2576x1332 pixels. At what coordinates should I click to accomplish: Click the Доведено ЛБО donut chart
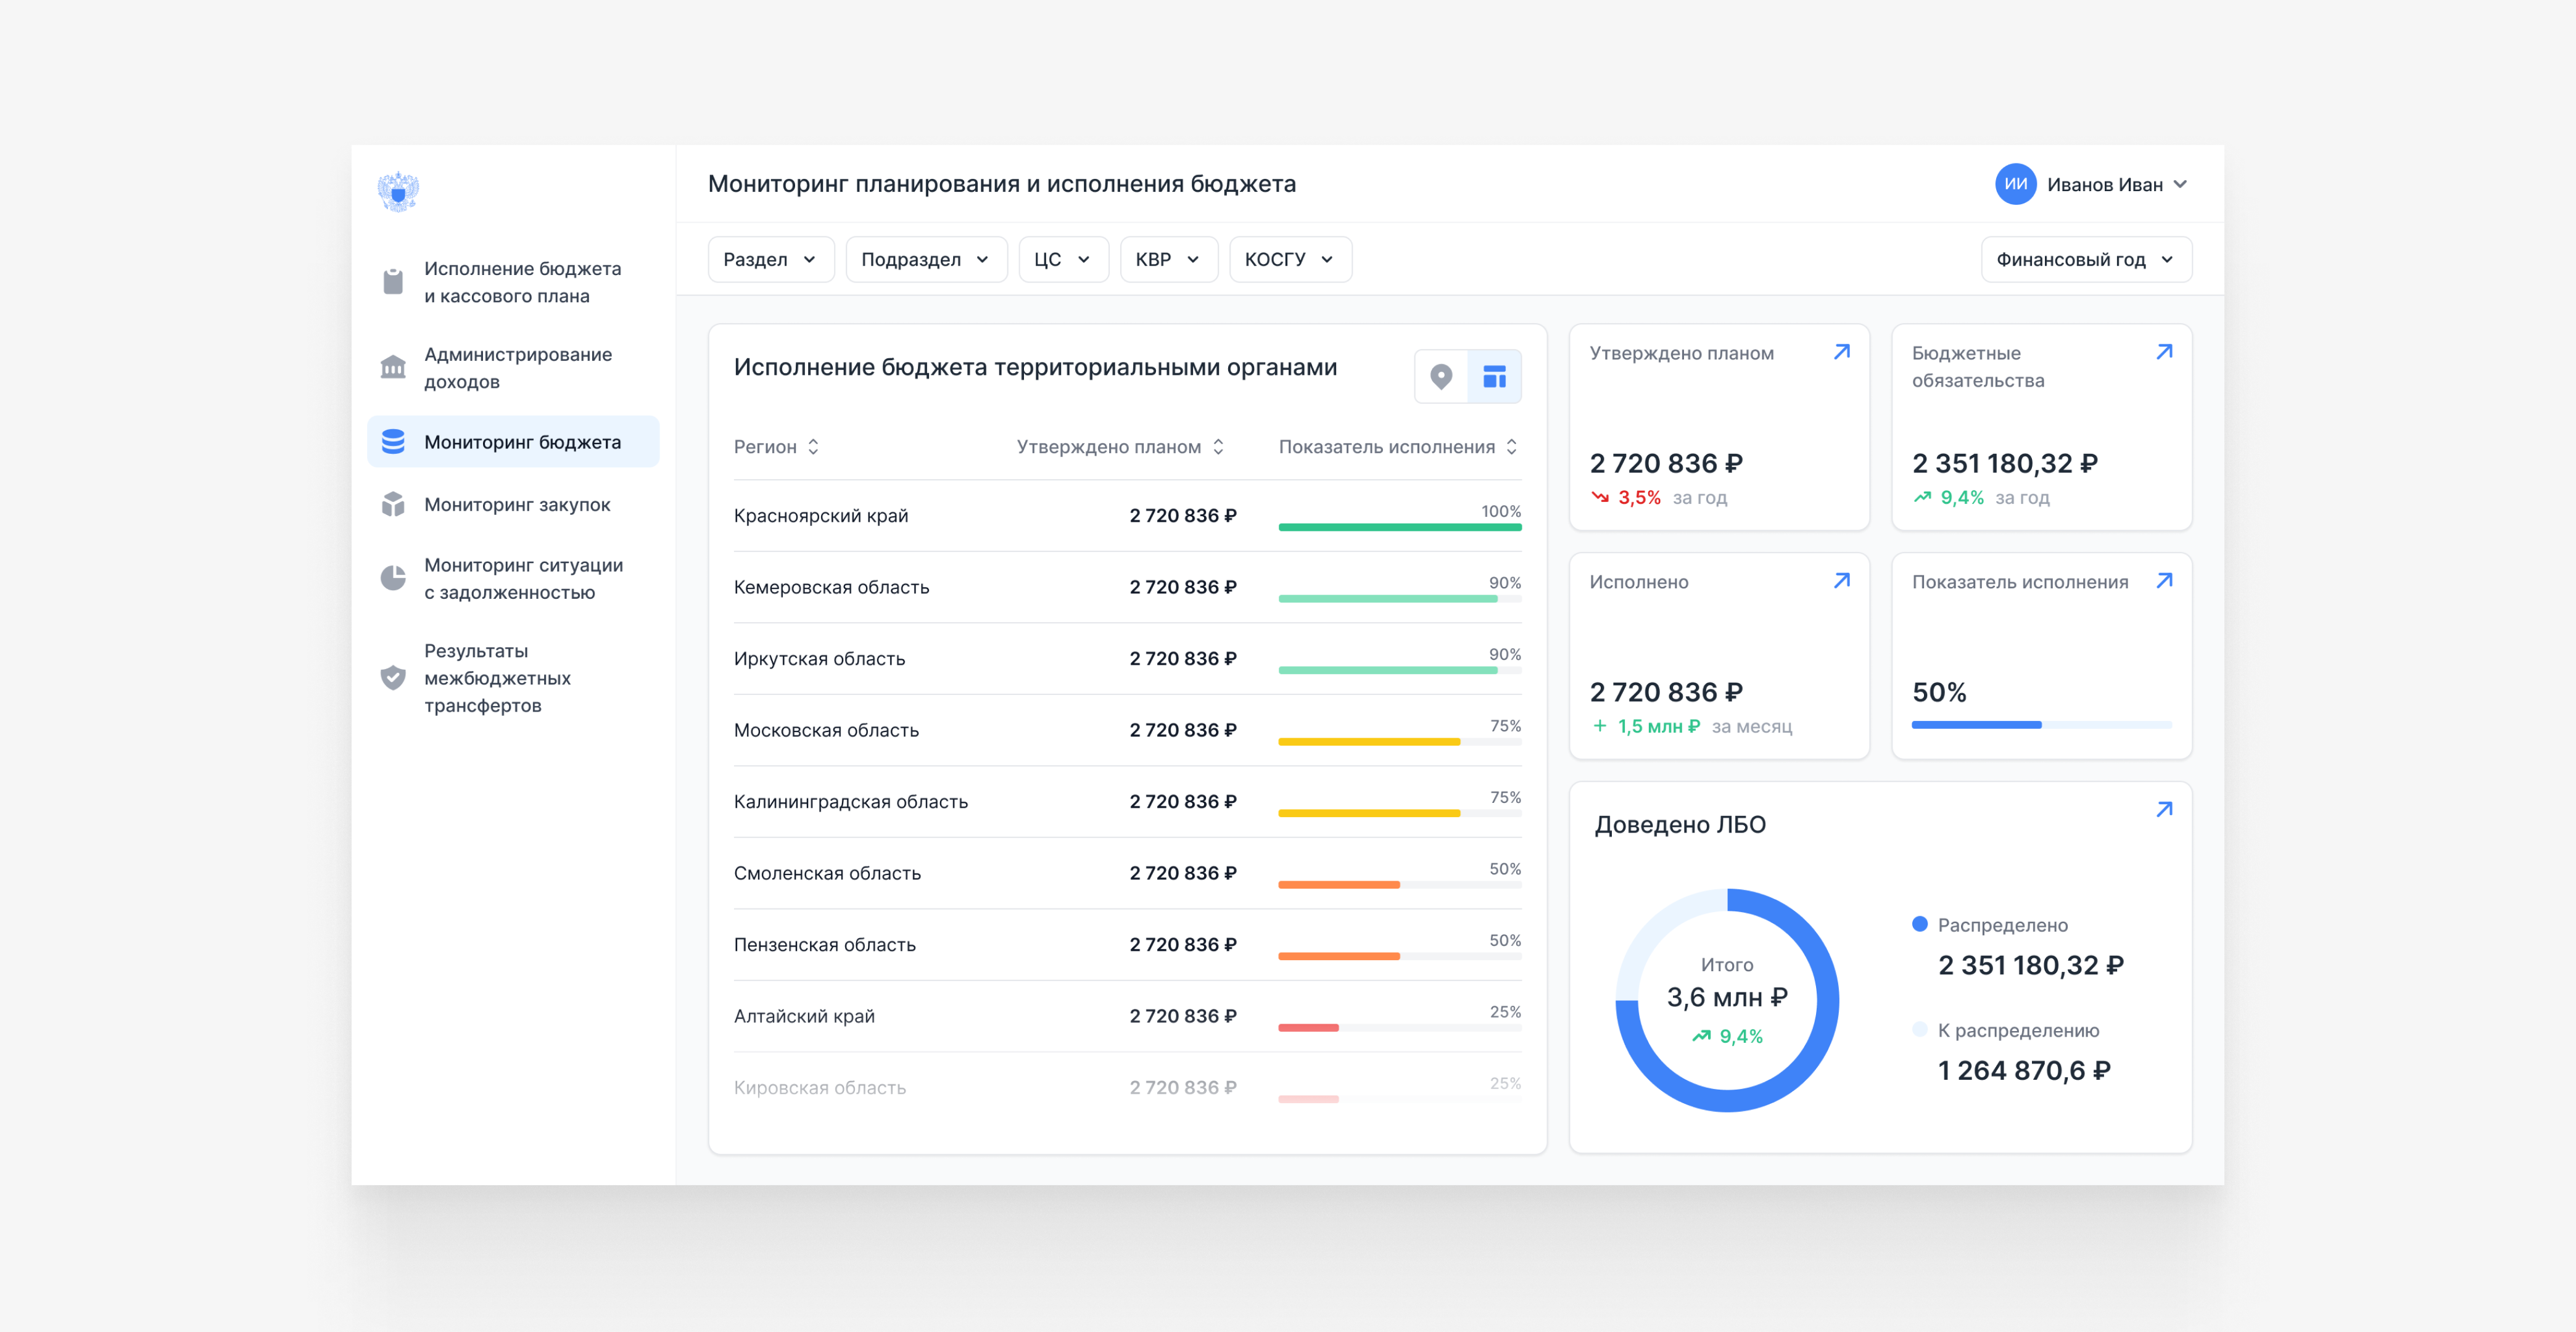point(1727,1000)
